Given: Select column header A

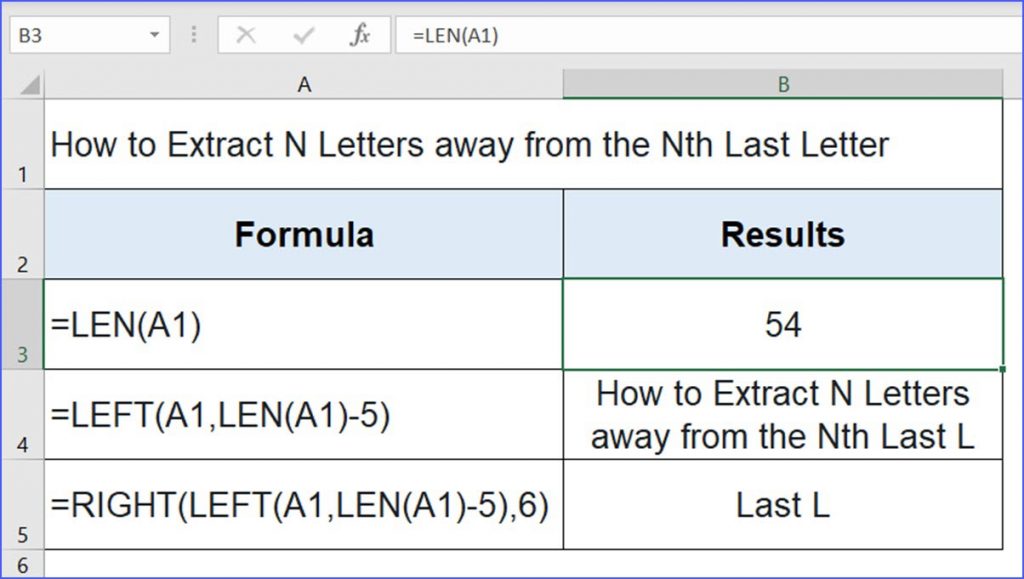Looking at the screenshot, I should click(x=304, y=85).
